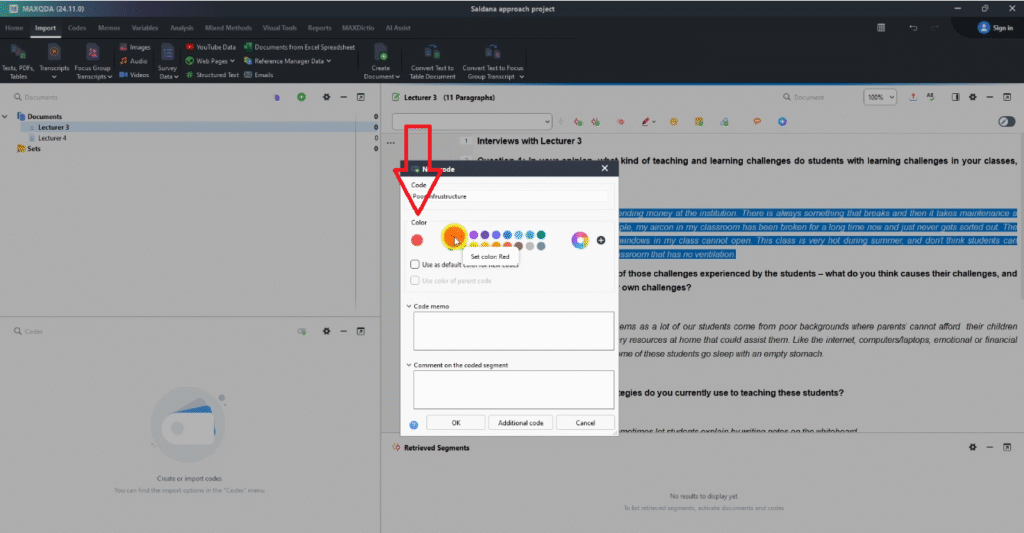Click the Additional code button
The height and width of the screenshot is (533, 1024).
pos(520,423)
